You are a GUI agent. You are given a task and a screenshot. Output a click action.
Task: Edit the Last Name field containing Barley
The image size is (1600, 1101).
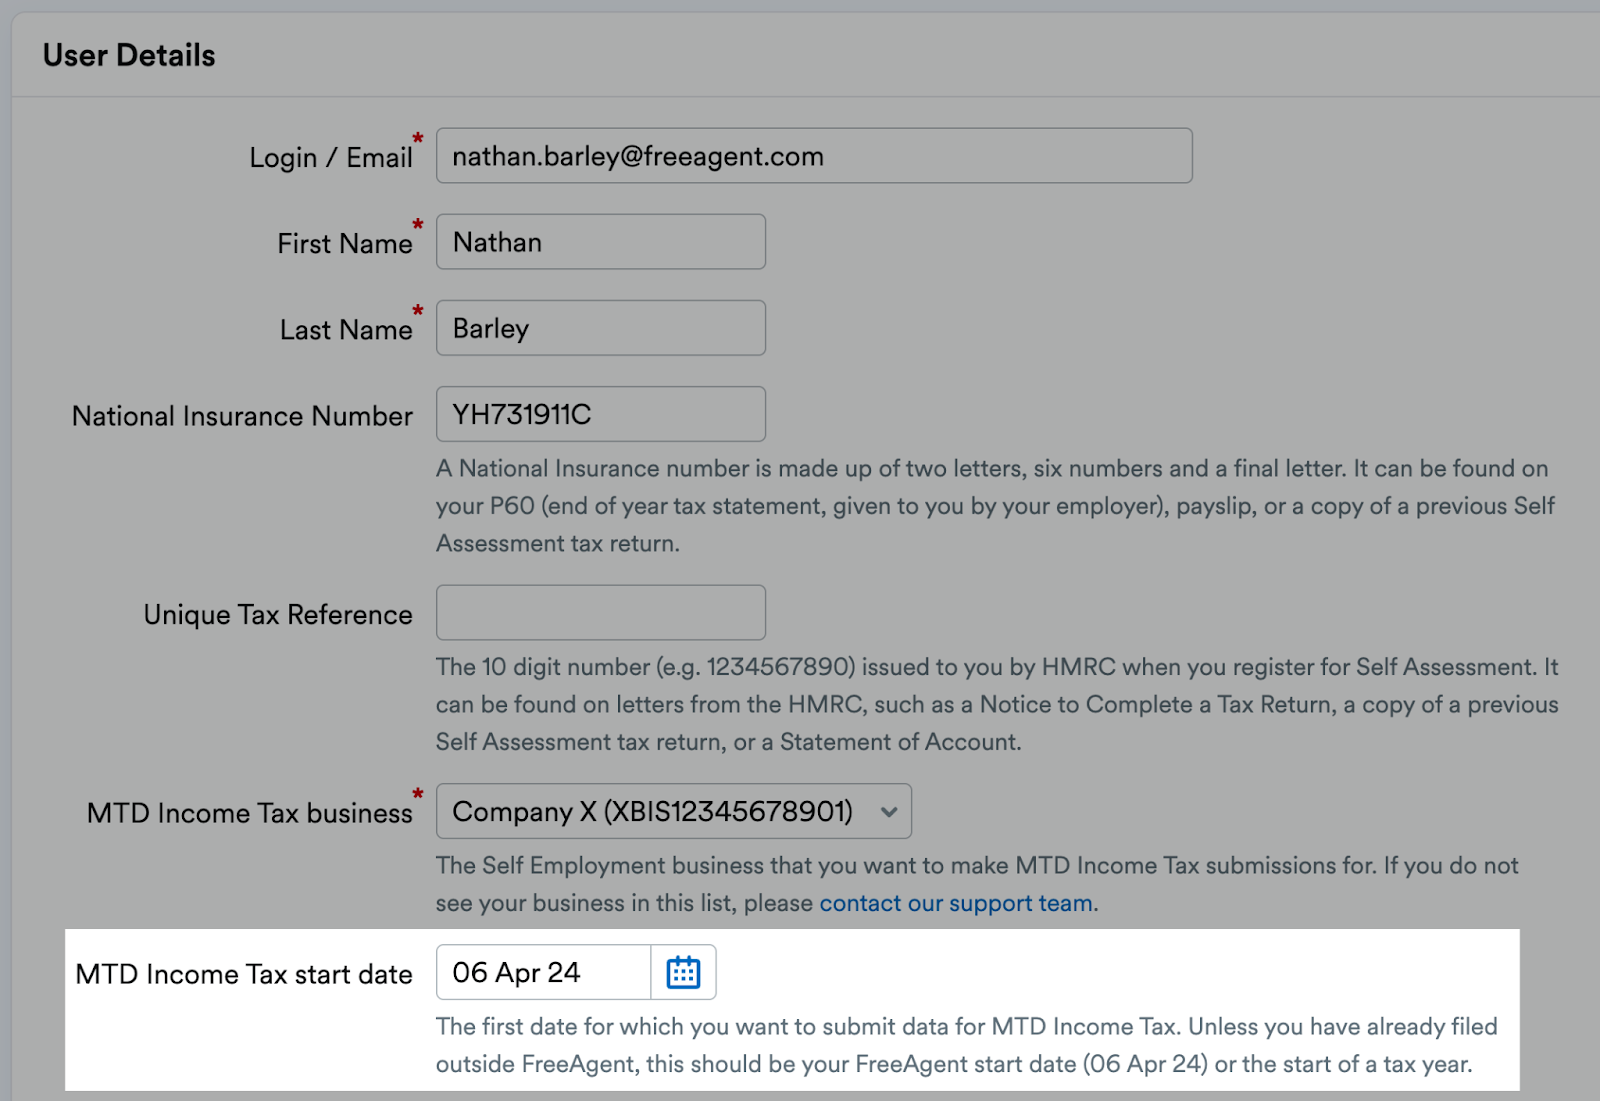[601, 327]
